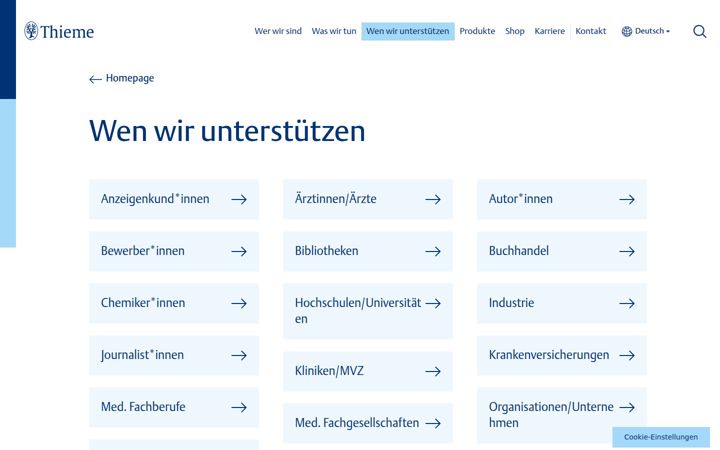Click arrow on Kliniken/MVZ card

coord(433,371)
